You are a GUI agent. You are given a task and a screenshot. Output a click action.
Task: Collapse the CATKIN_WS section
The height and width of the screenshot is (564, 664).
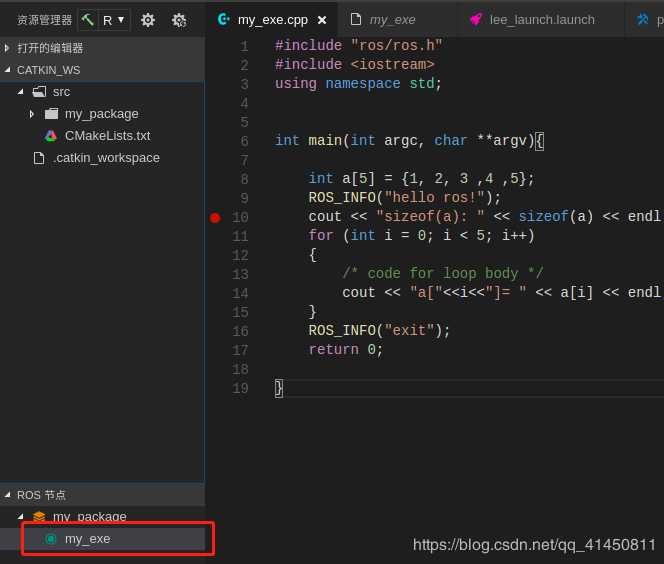pos(103,70)
